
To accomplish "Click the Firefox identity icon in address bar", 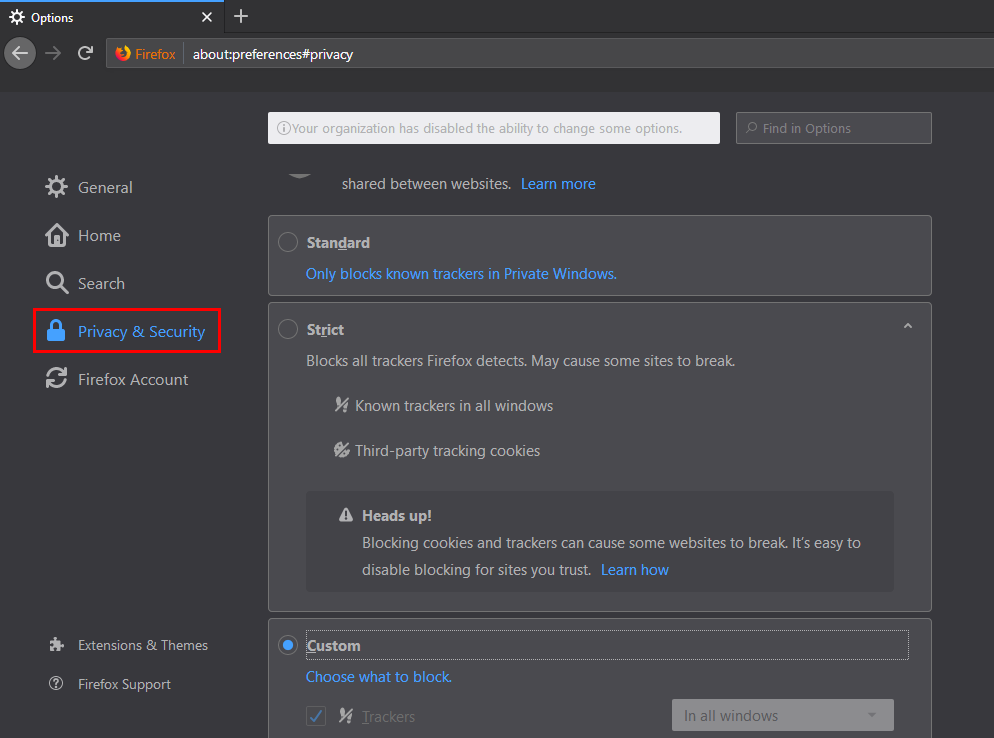I will [123, 54].
